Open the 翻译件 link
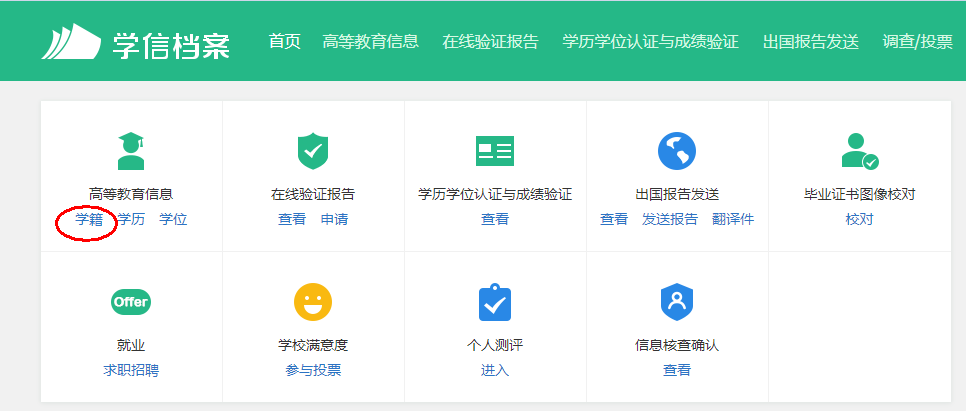This screenshot has width=966, height=411. click(733, 220)
